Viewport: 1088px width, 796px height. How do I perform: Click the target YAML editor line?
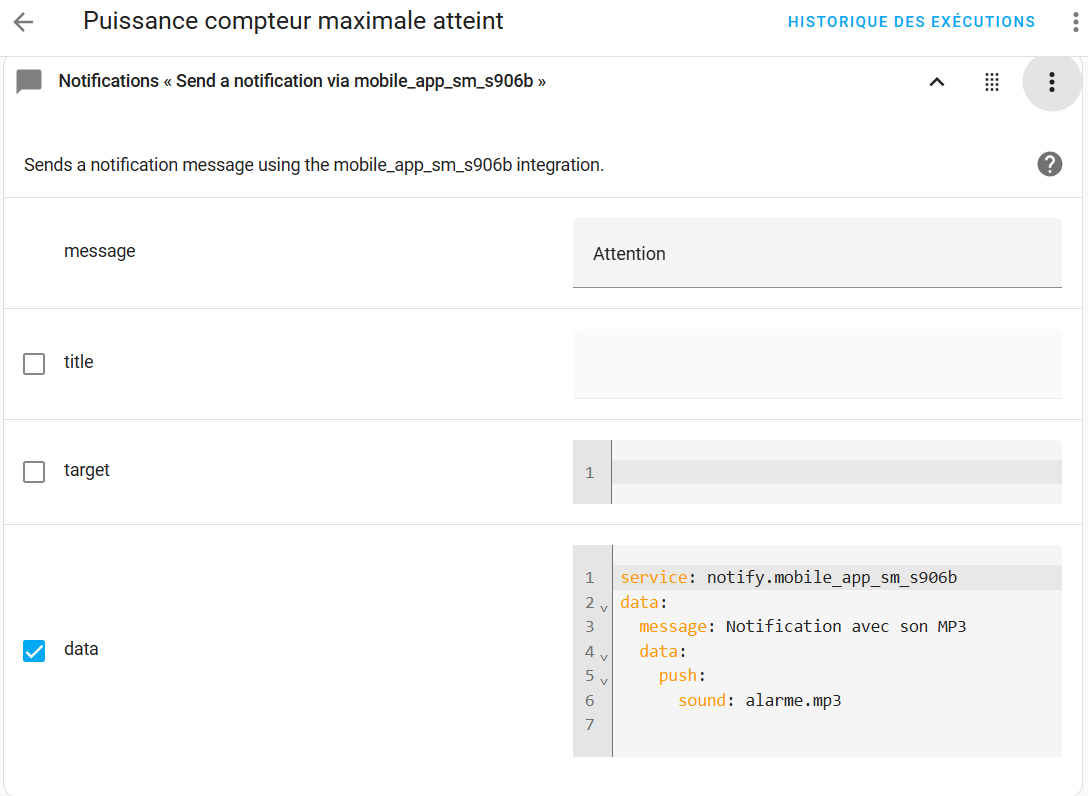click(x=836, y=472)
